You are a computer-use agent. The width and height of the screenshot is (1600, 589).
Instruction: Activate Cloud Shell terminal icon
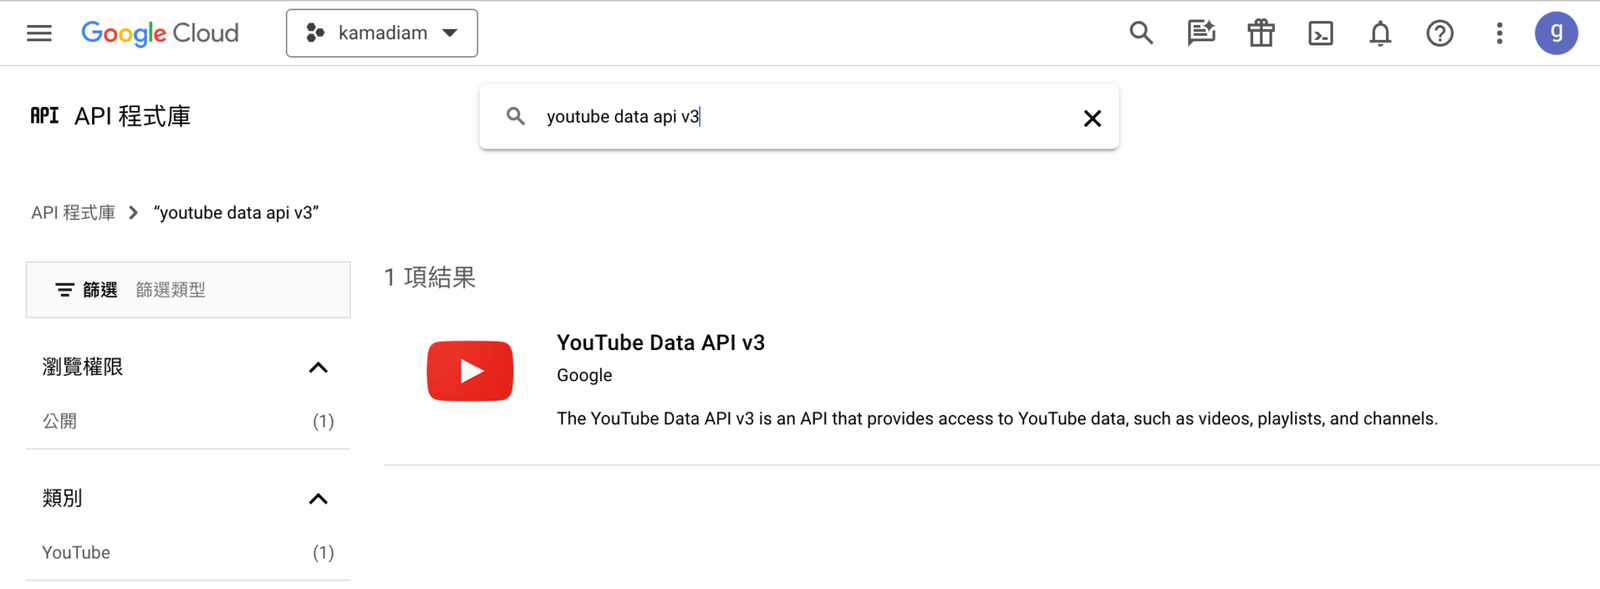pos(1321,33)
